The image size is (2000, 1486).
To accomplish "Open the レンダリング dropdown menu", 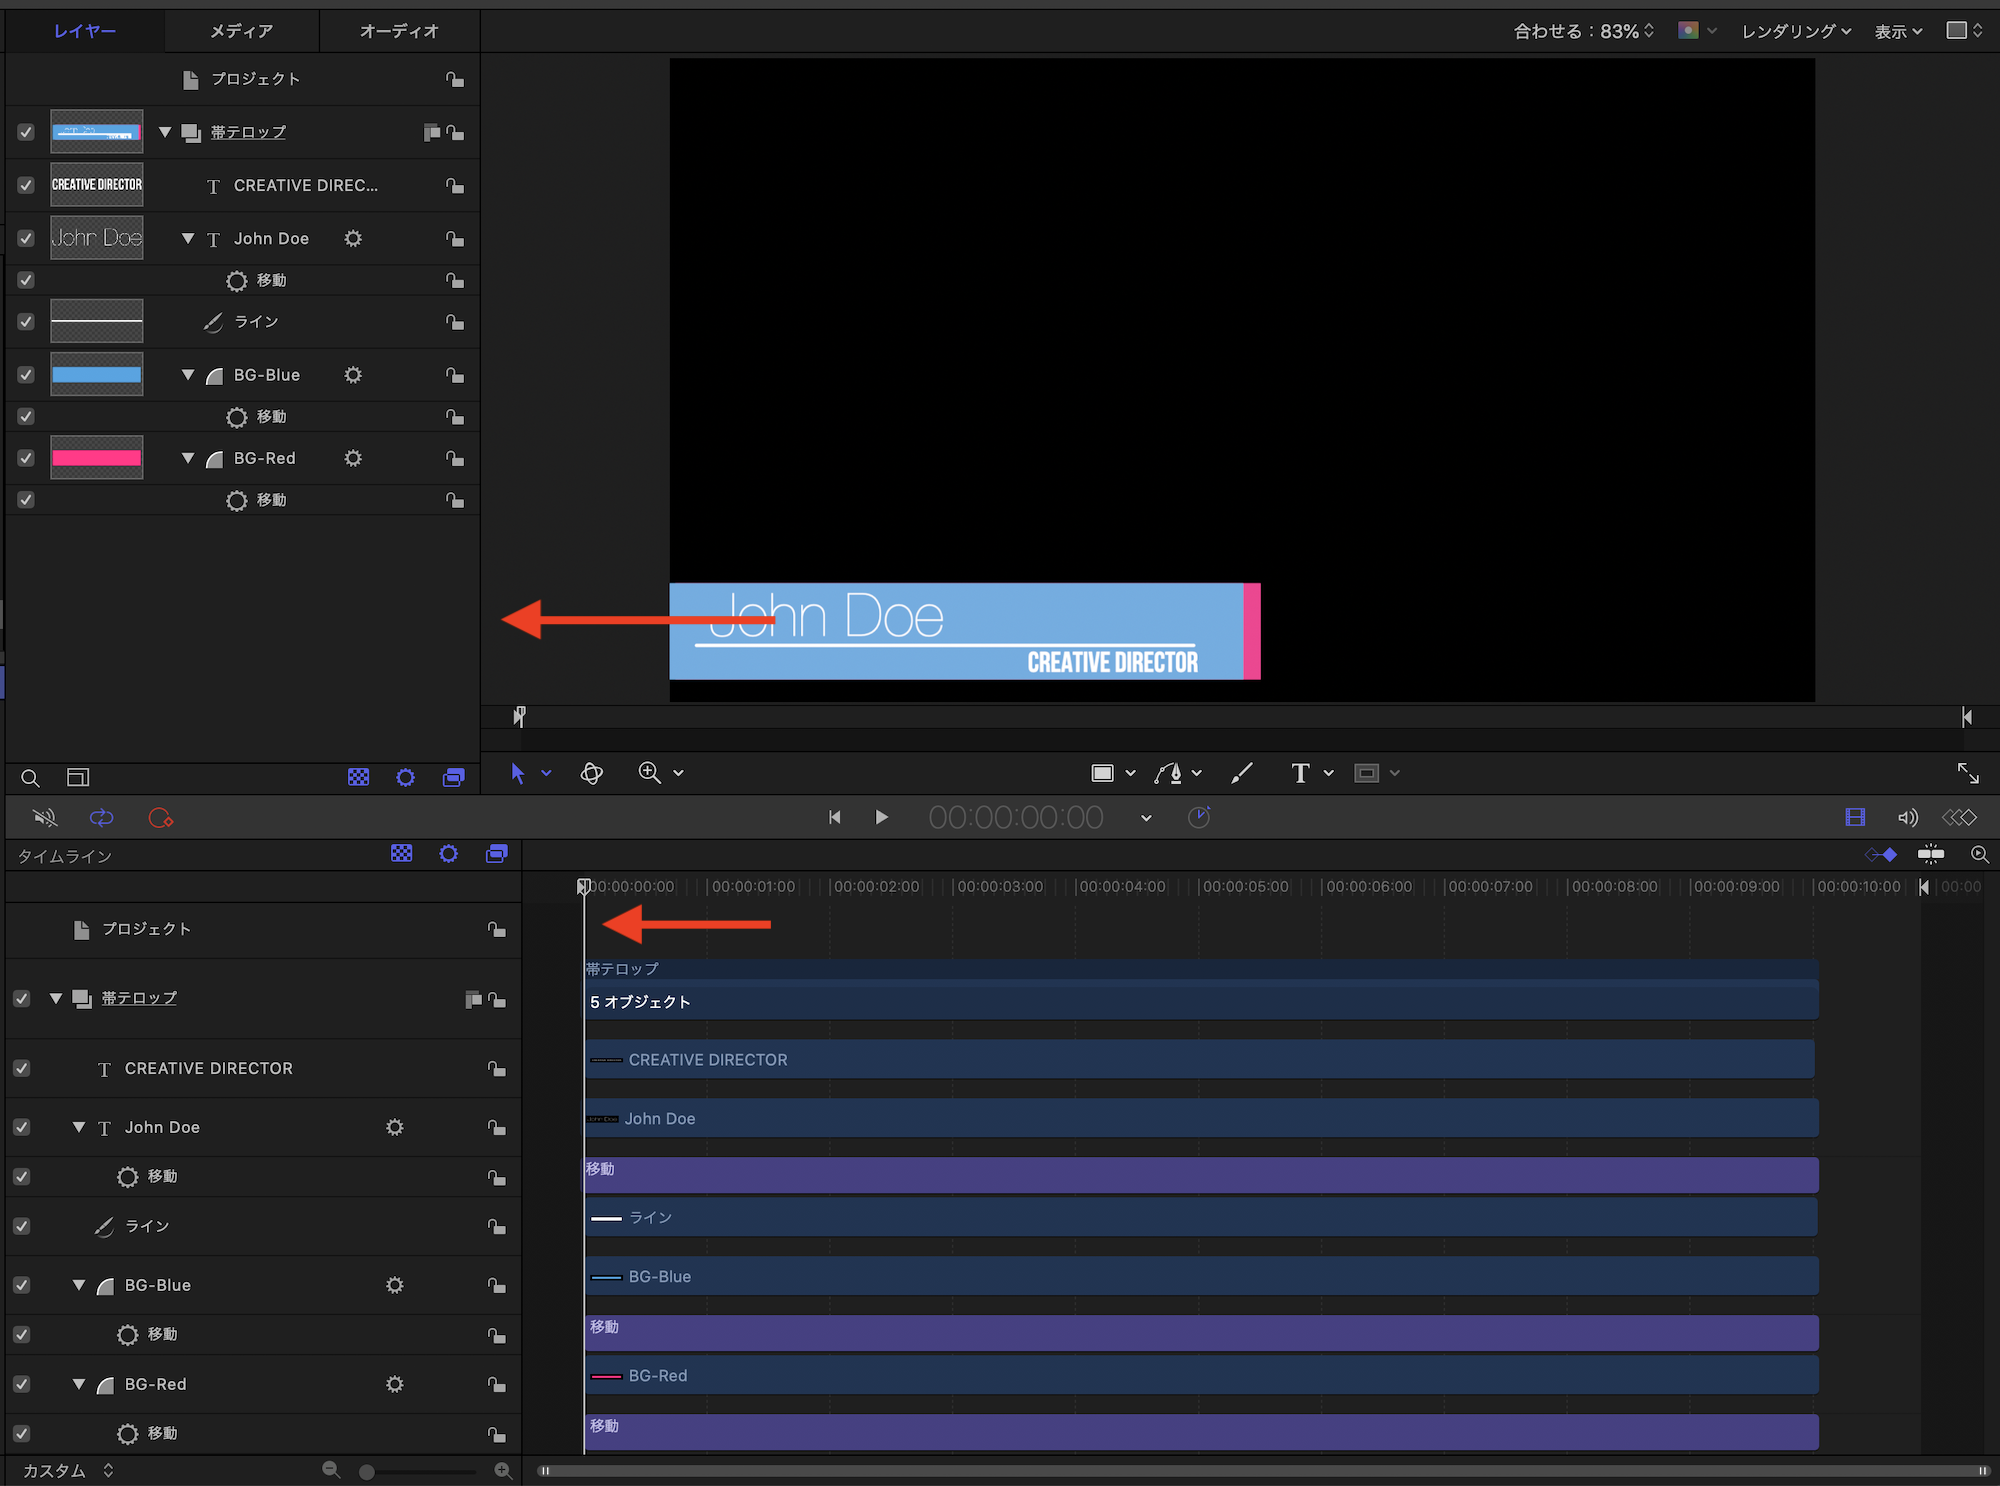I will pyautogui.click(x=1796, y=31).
